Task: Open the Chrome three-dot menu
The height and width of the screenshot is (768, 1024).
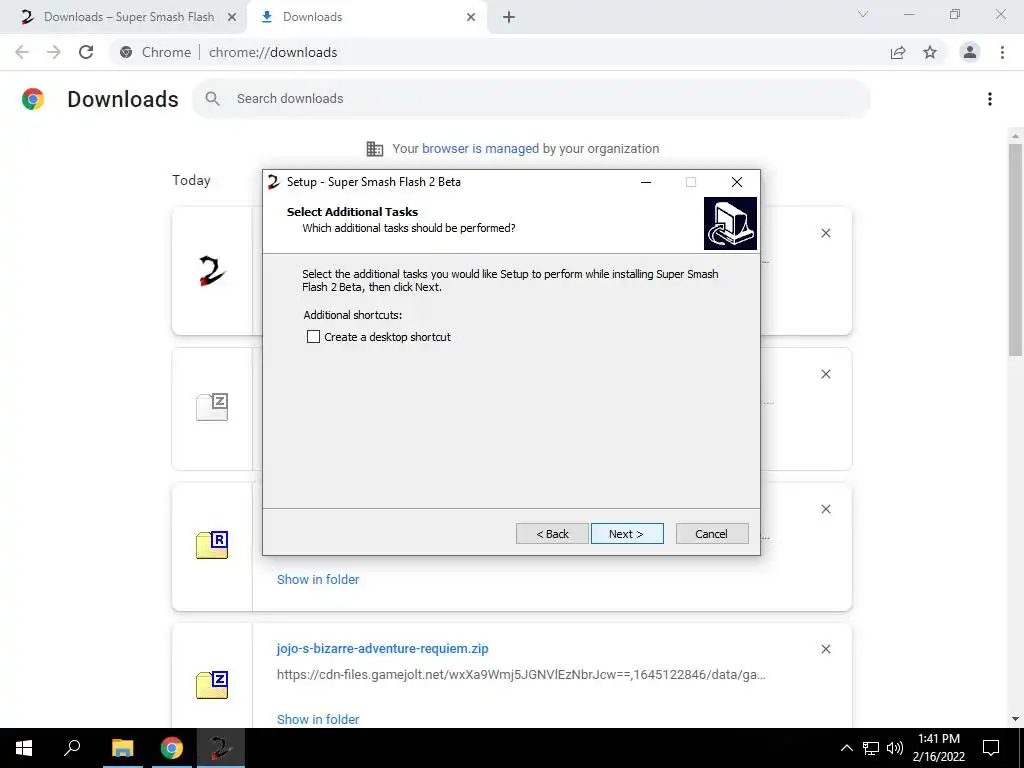Action: tap(1002, 52)
